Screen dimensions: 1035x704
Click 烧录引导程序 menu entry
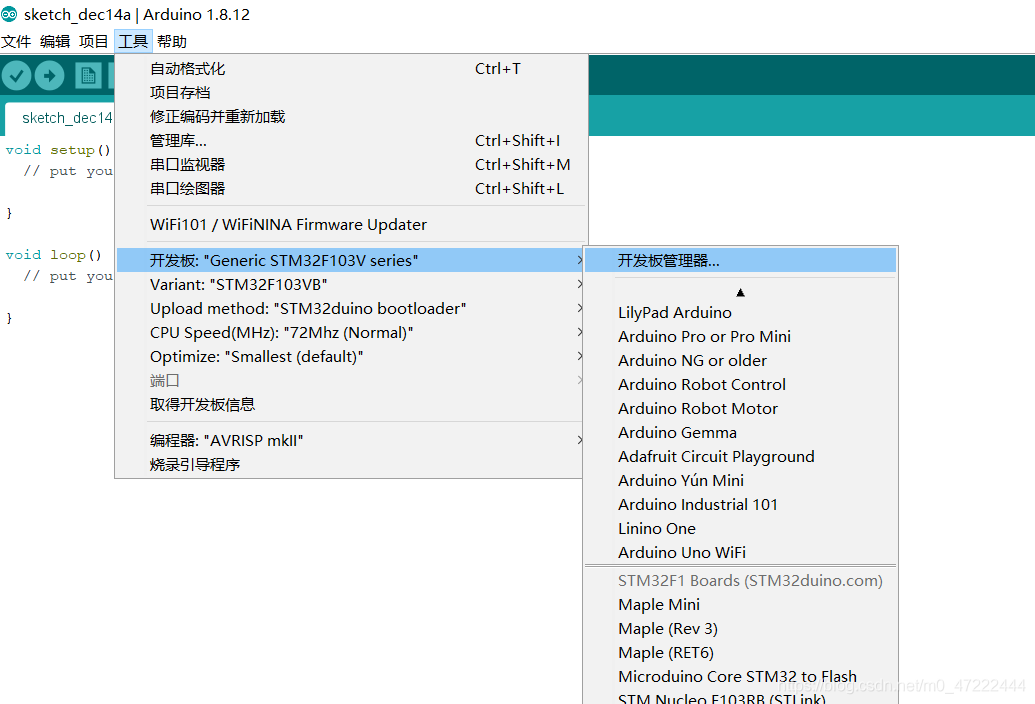tap(195, 464)
